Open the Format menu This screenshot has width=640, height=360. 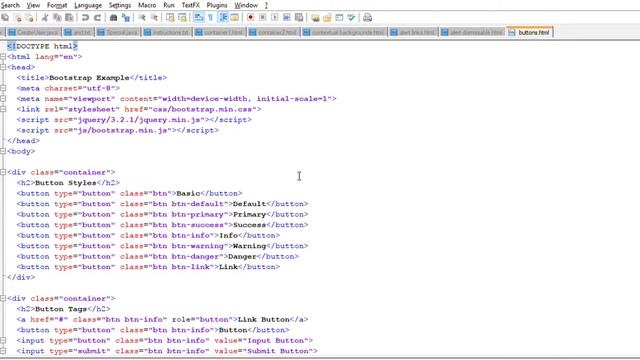(57, 5)
